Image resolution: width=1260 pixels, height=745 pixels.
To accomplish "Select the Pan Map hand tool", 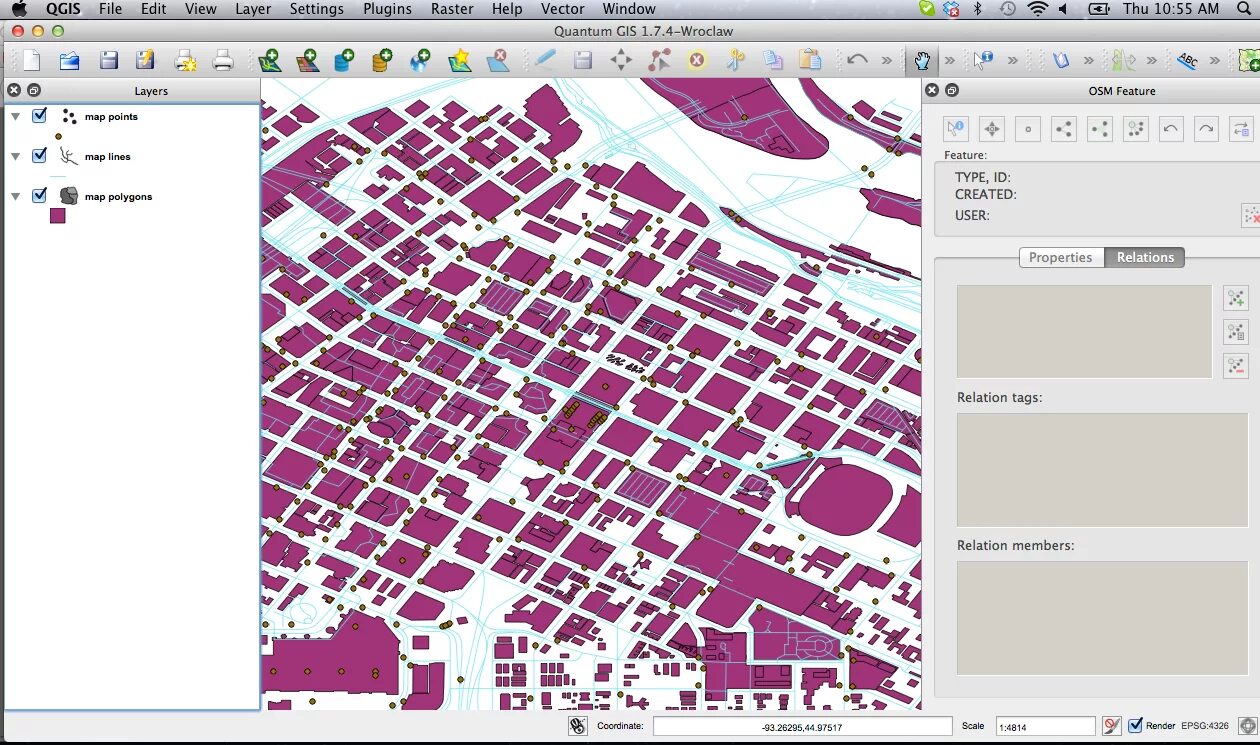I will (x=922, y=60).
